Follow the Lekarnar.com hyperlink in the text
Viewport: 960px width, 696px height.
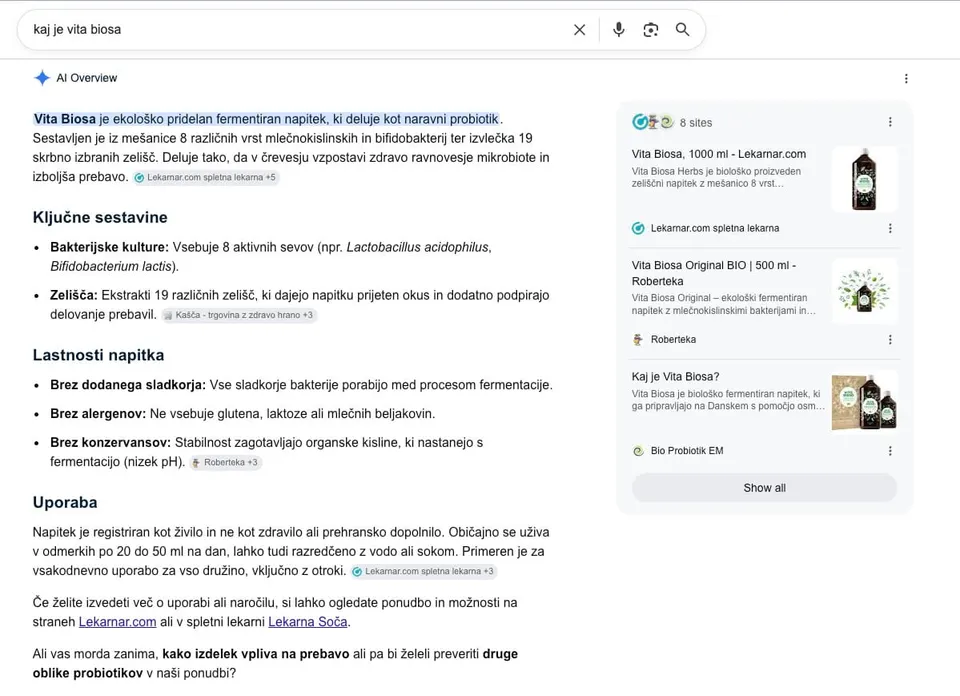point(118,622)
